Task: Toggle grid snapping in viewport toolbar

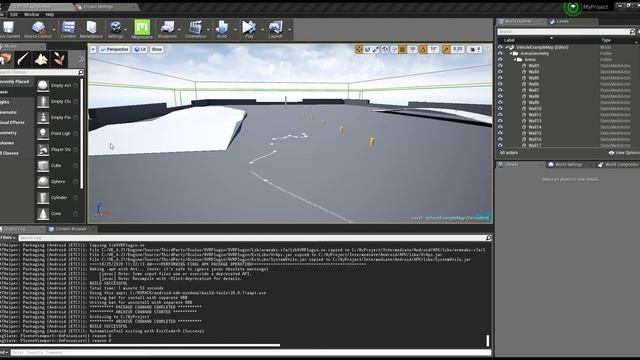Action: pyautogui.click(x=403, y=49)
